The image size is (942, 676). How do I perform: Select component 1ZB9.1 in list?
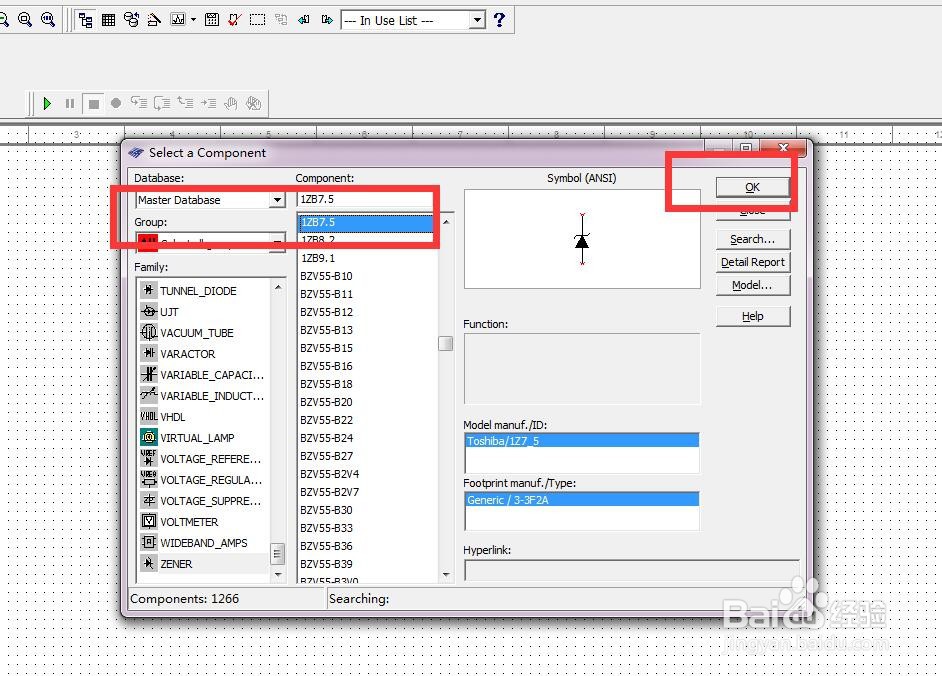click(367, 258)
